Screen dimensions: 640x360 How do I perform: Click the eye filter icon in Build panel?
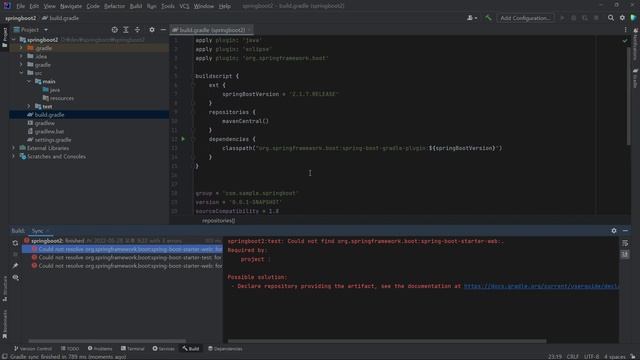pos(16,278)
